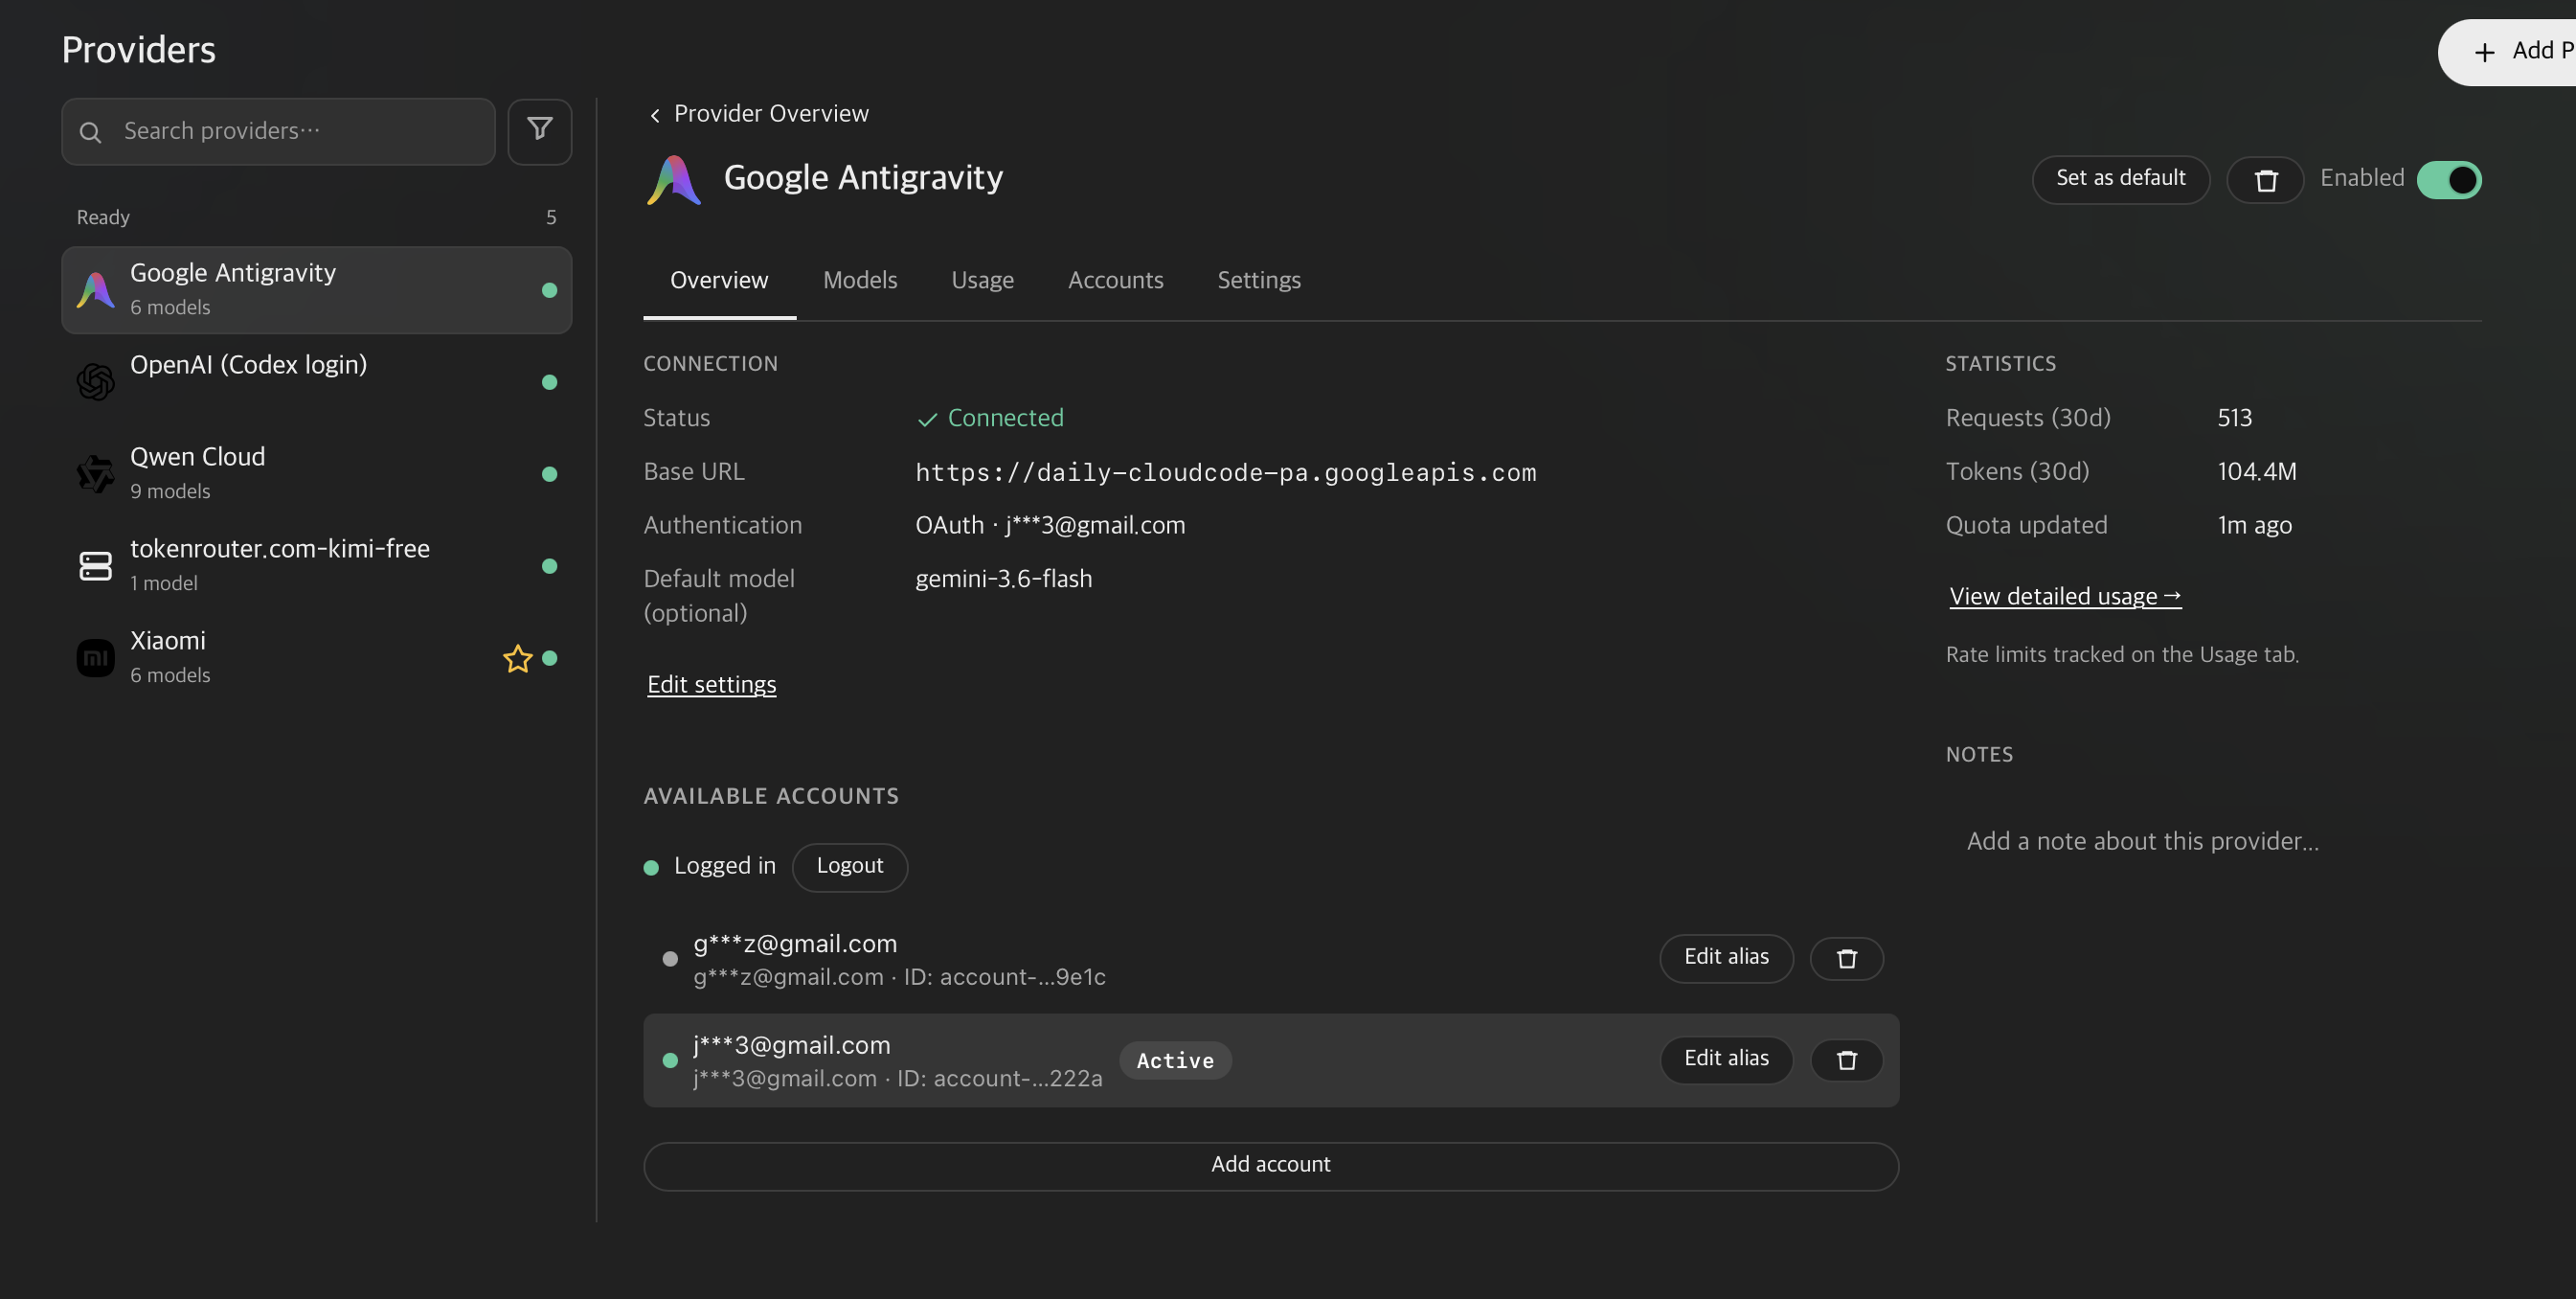Click the OAuth authentication value
Screen dimensions: 2576x1299
1050,526
